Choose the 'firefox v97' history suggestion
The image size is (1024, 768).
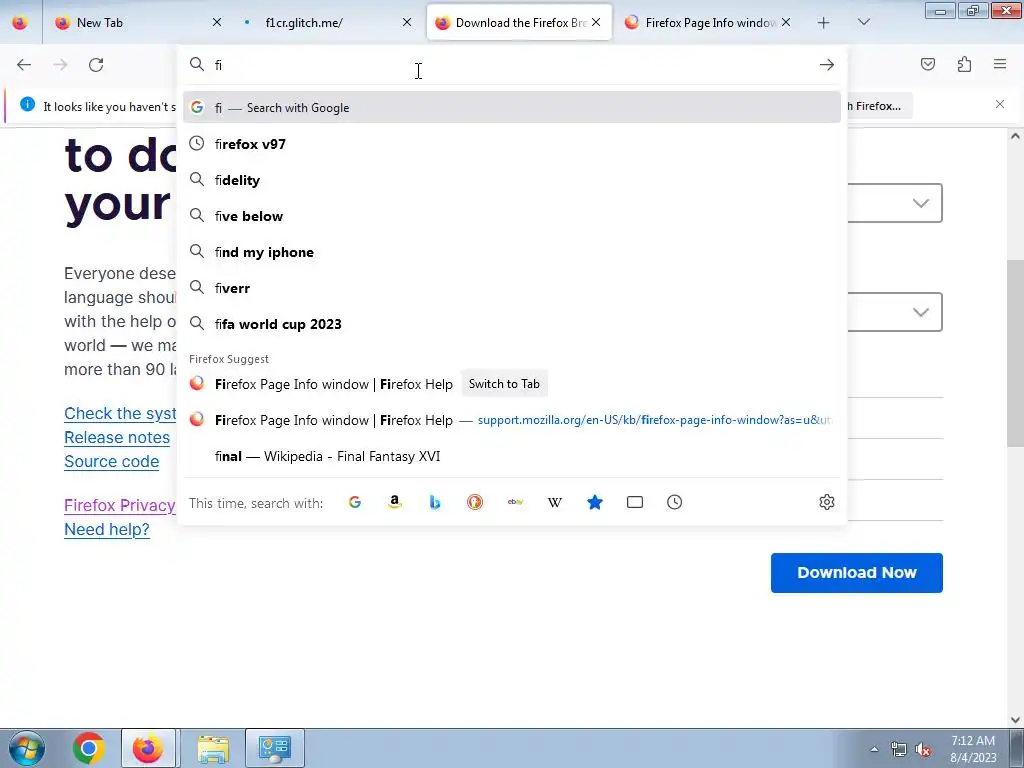click(x=512, y=144)
